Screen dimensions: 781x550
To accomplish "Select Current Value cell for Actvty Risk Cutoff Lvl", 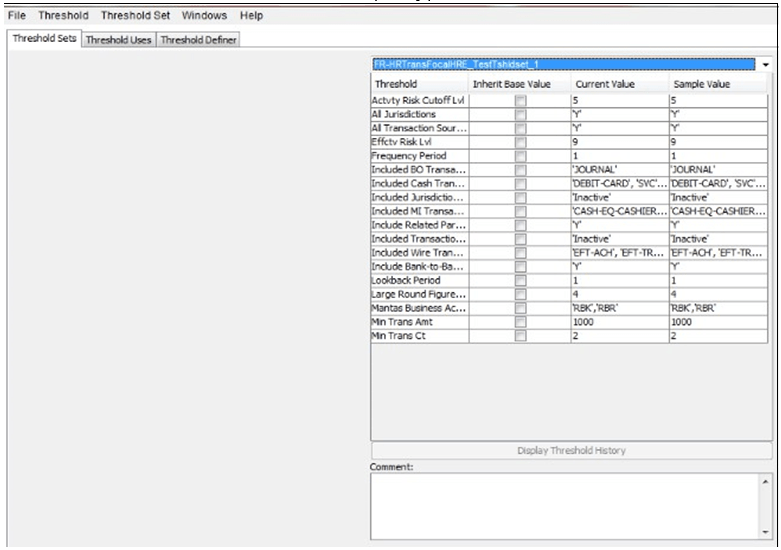I will coord(620,101).
